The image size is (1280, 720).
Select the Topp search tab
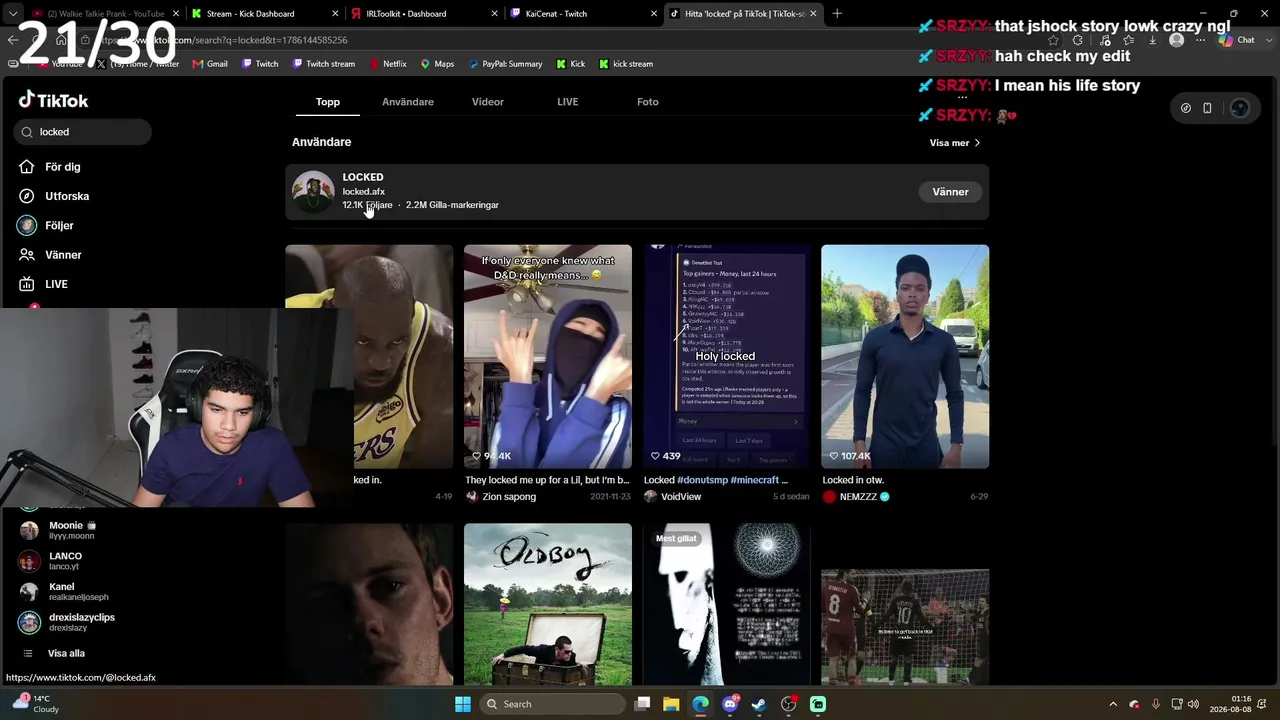328,102
